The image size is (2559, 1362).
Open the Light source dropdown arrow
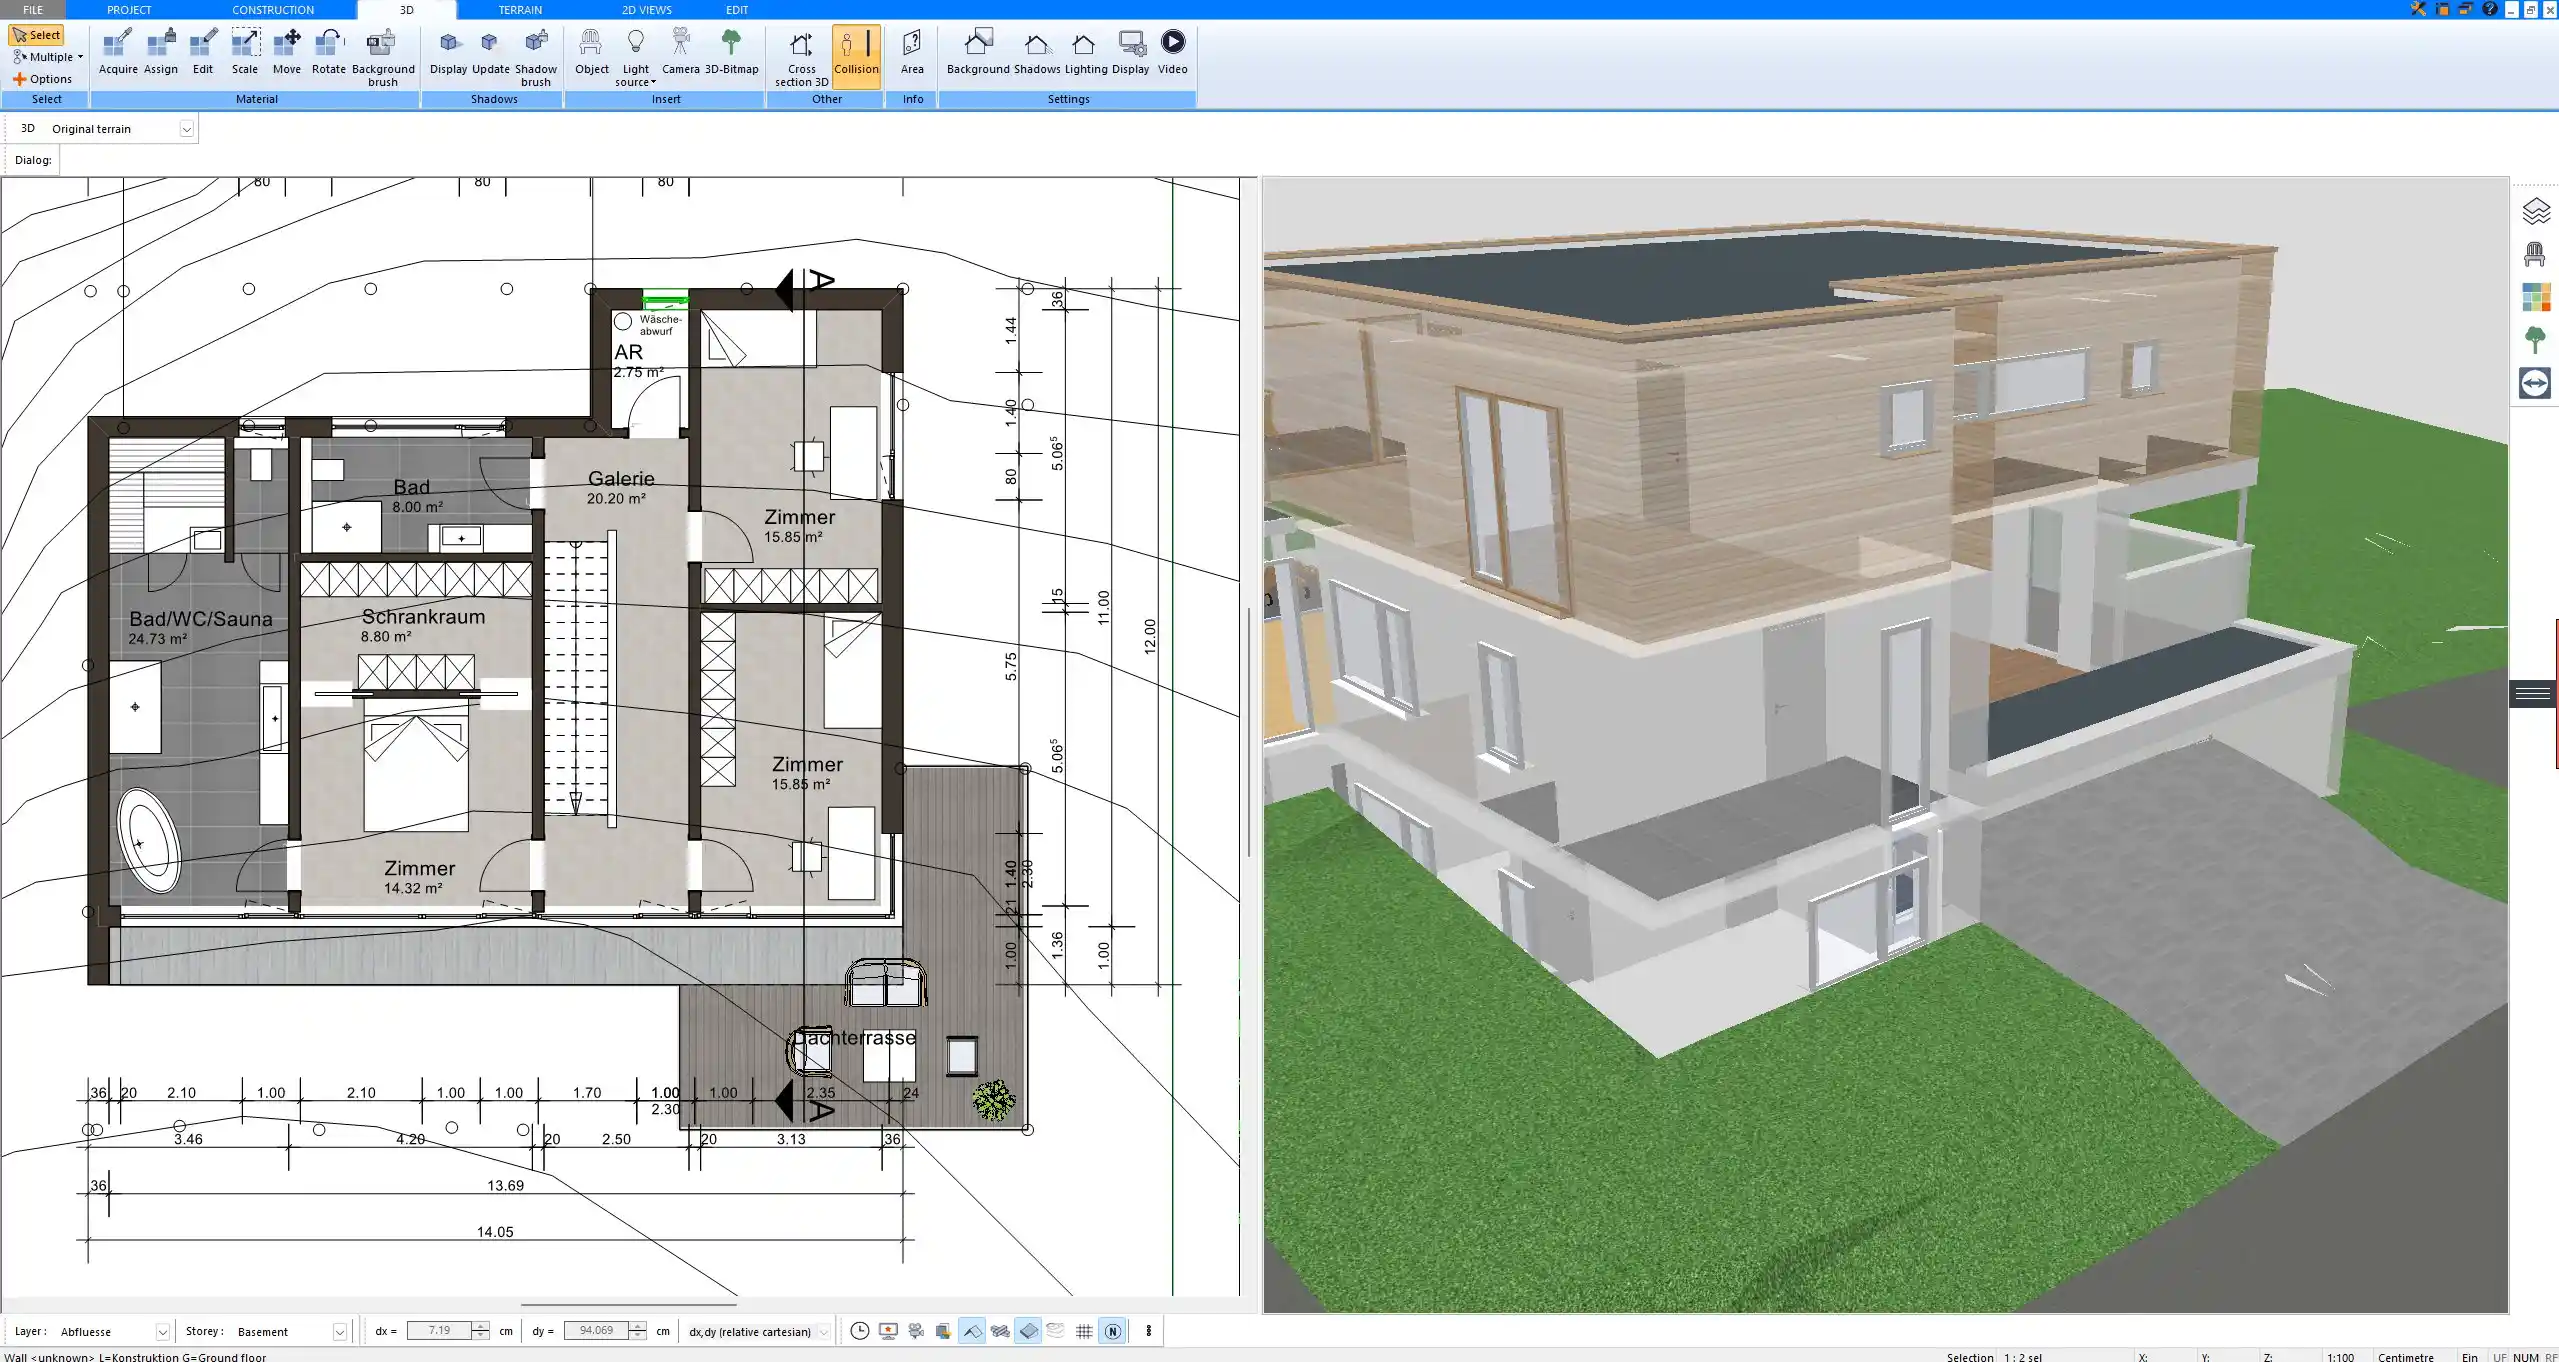pos(653,83)
